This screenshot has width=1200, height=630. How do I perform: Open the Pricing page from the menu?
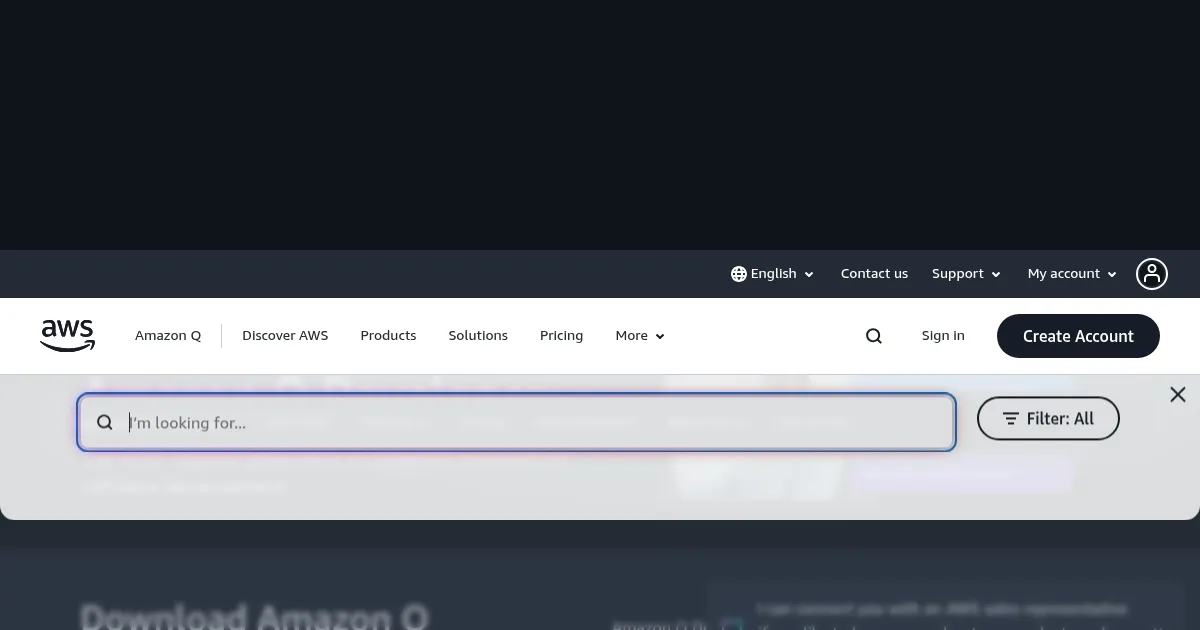(x=561, y=336)
